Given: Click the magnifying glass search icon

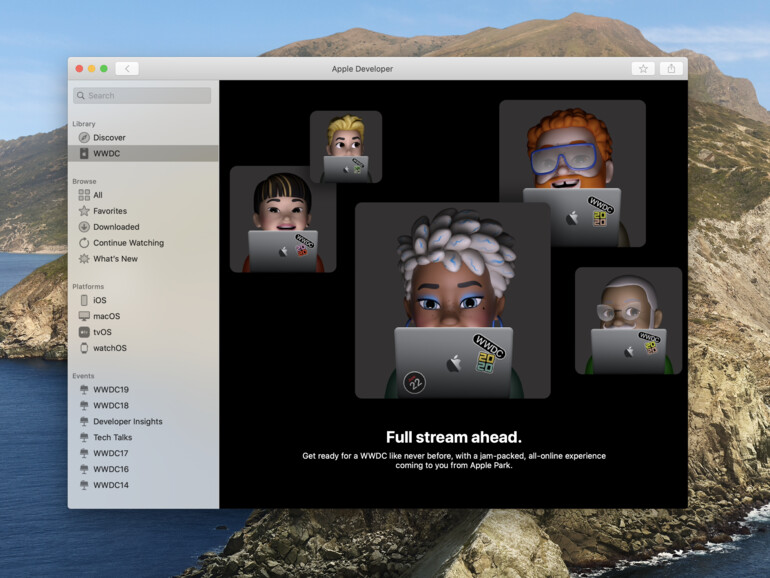Looking at the screenshot, I should pyautogui.click(x=81, y=95).
